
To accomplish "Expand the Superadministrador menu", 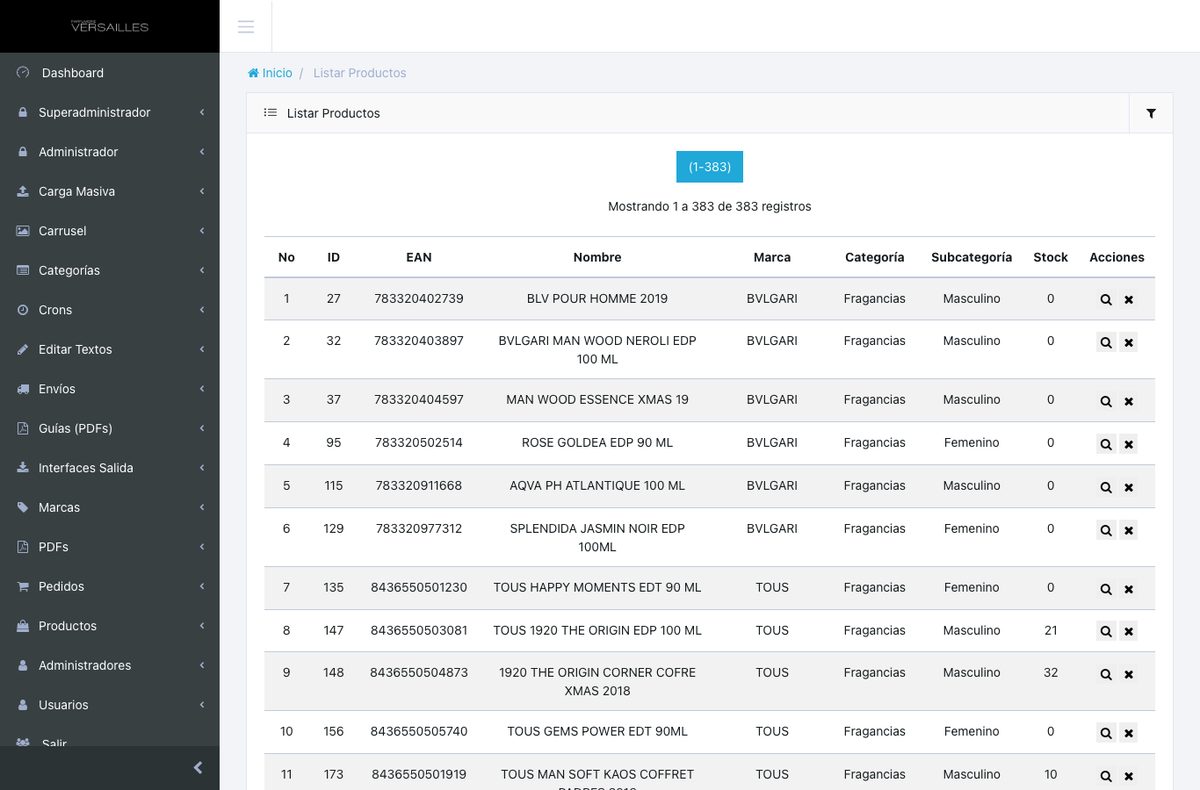I will coord(110,112).
